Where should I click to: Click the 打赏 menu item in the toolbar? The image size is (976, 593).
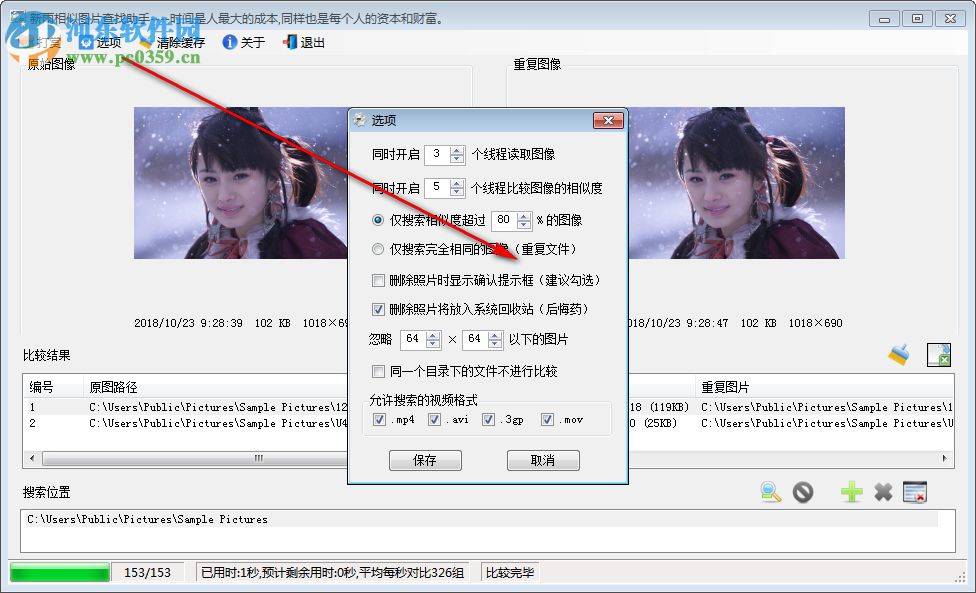point(35,42)
